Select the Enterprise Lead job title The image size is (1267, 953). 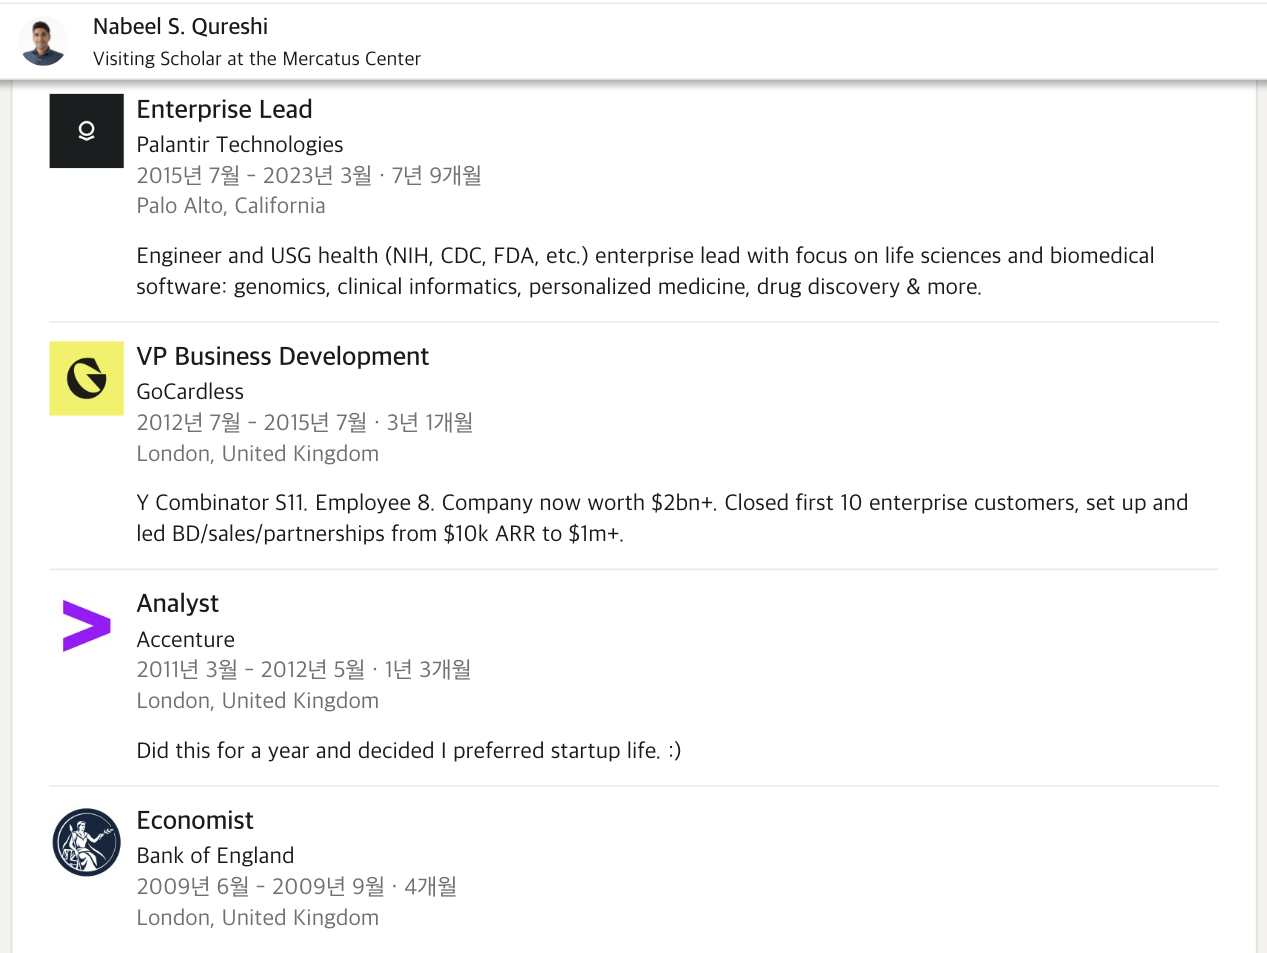click(225, 109)
